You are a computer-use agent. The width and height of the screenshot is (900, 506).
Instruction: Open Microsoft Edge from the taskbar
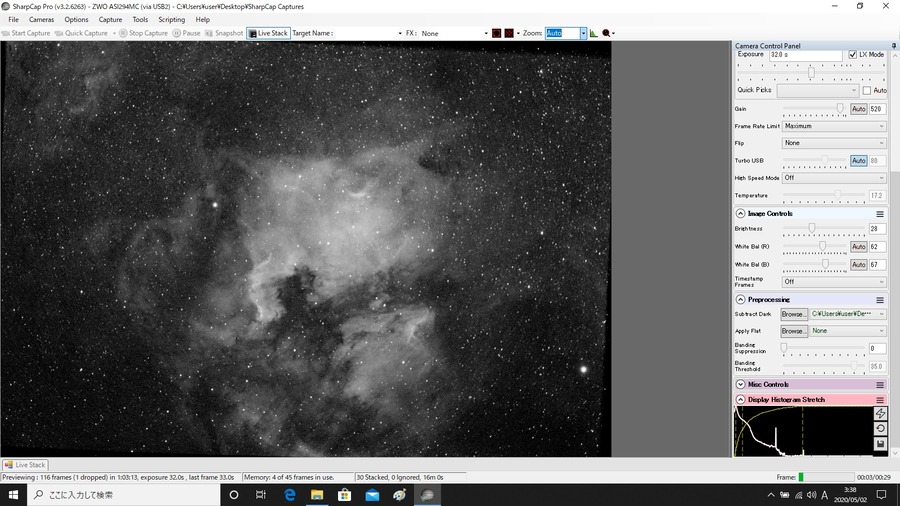point(290,495)
